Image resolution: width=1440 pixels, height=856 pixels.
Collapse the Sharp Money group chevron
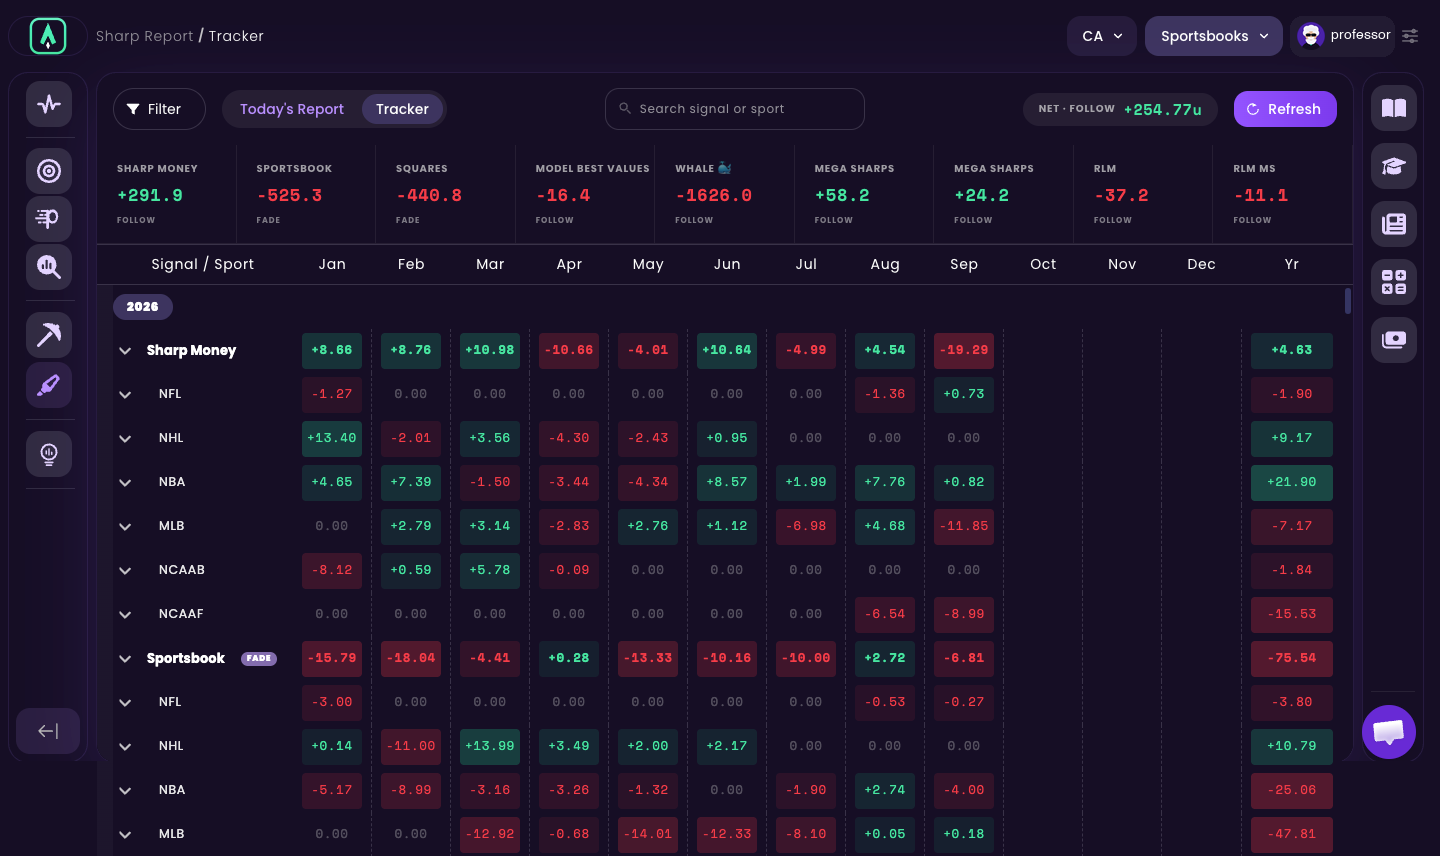[125, 350]
